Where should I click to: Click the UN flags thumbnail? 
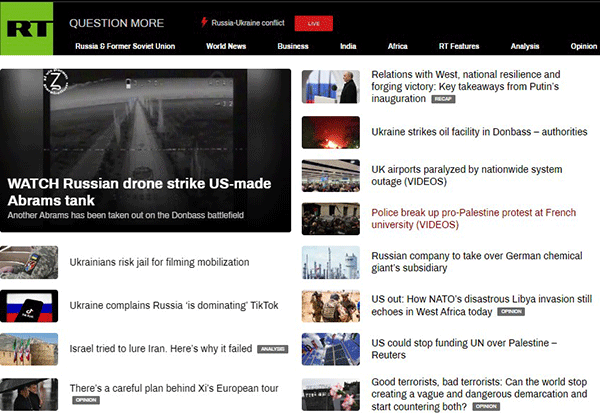[331, 349]
